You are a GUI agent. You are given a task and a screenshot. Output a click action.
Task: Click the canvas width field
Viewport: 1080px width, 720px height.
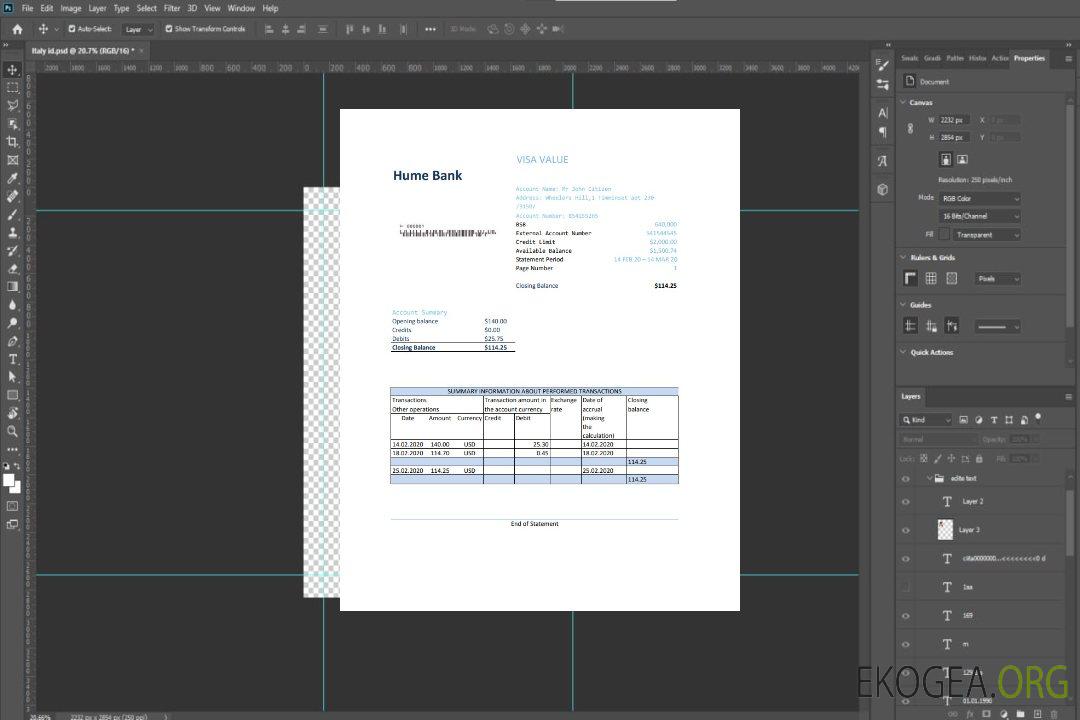click(955, 120)
